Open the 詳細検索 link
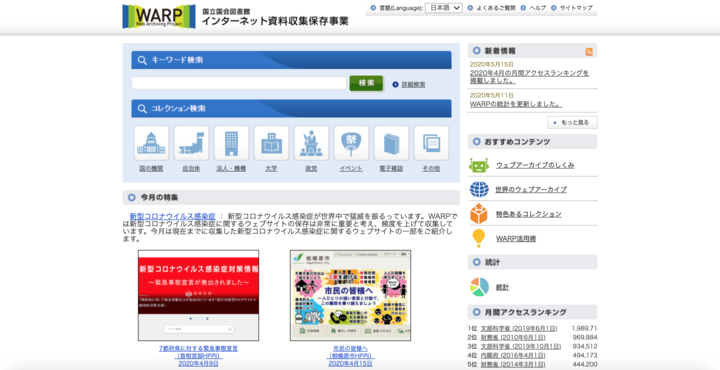The height and width of the screenshot is (370, 720). (413, 84)
